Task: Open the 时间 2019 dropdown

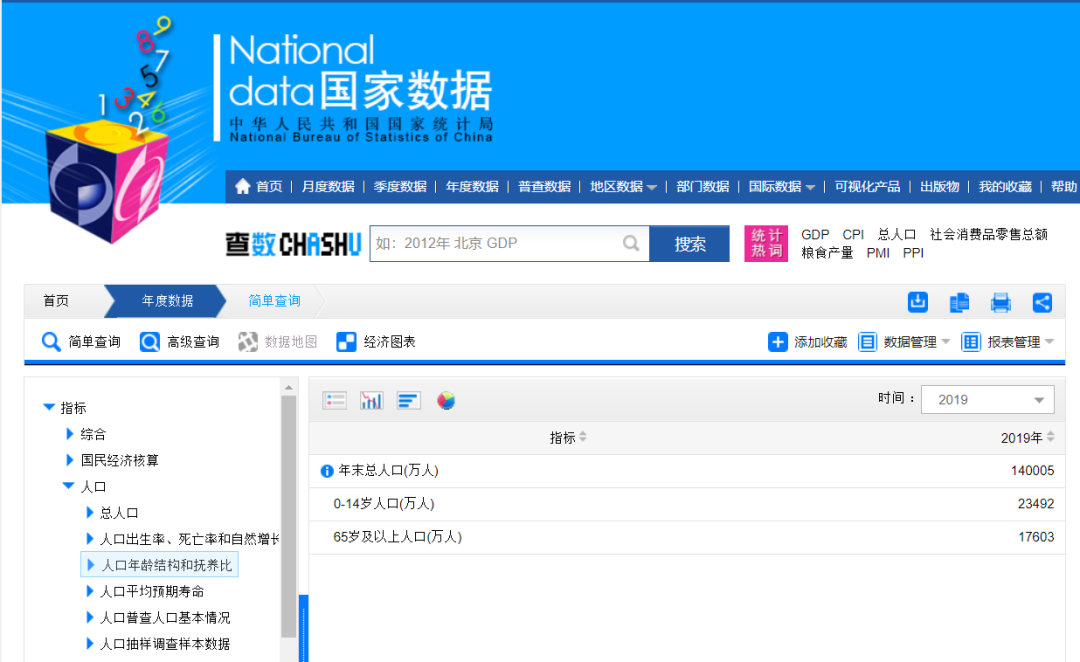Action: pyautogui.click(x=987, y=399)
